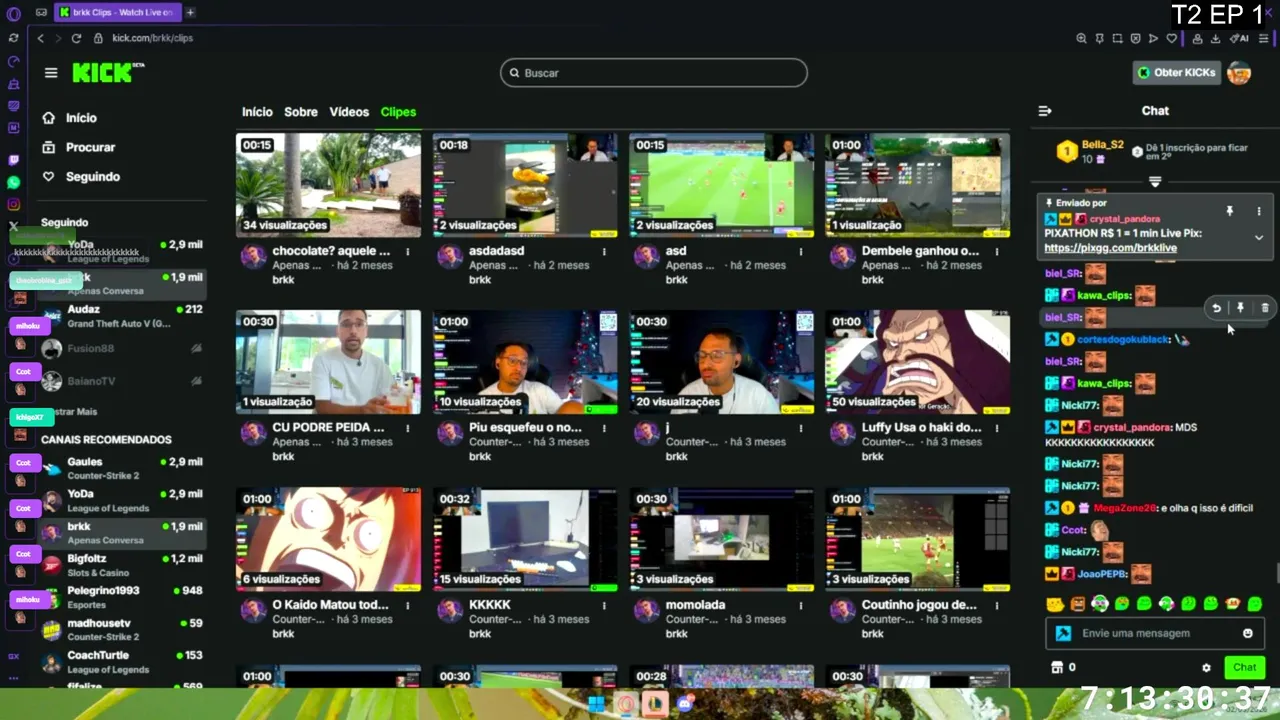Screen dimensions: 1280x720
Task: Open the Windows Start button on taskbar
Action: (x=596, y=704)
